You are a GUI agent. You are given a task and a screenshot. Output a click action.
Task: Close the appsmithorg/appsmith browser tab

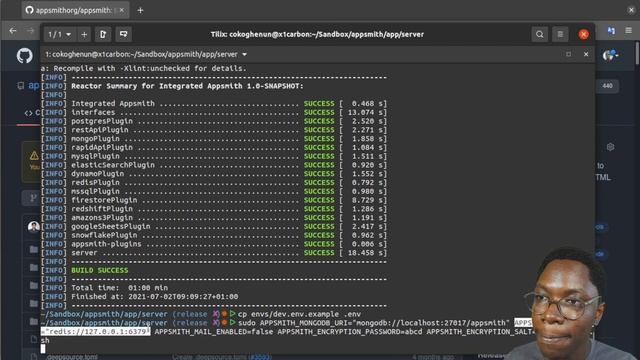(122, 10)
